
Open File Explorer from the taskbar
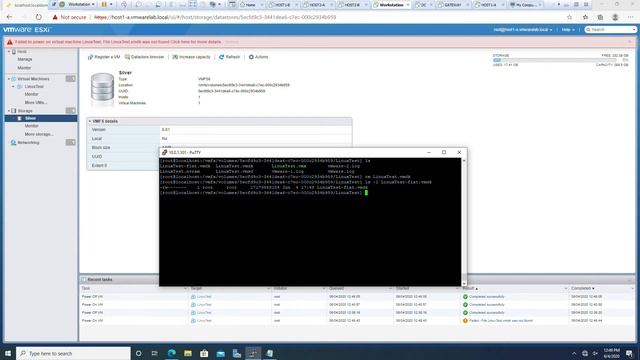coord(188,353)
